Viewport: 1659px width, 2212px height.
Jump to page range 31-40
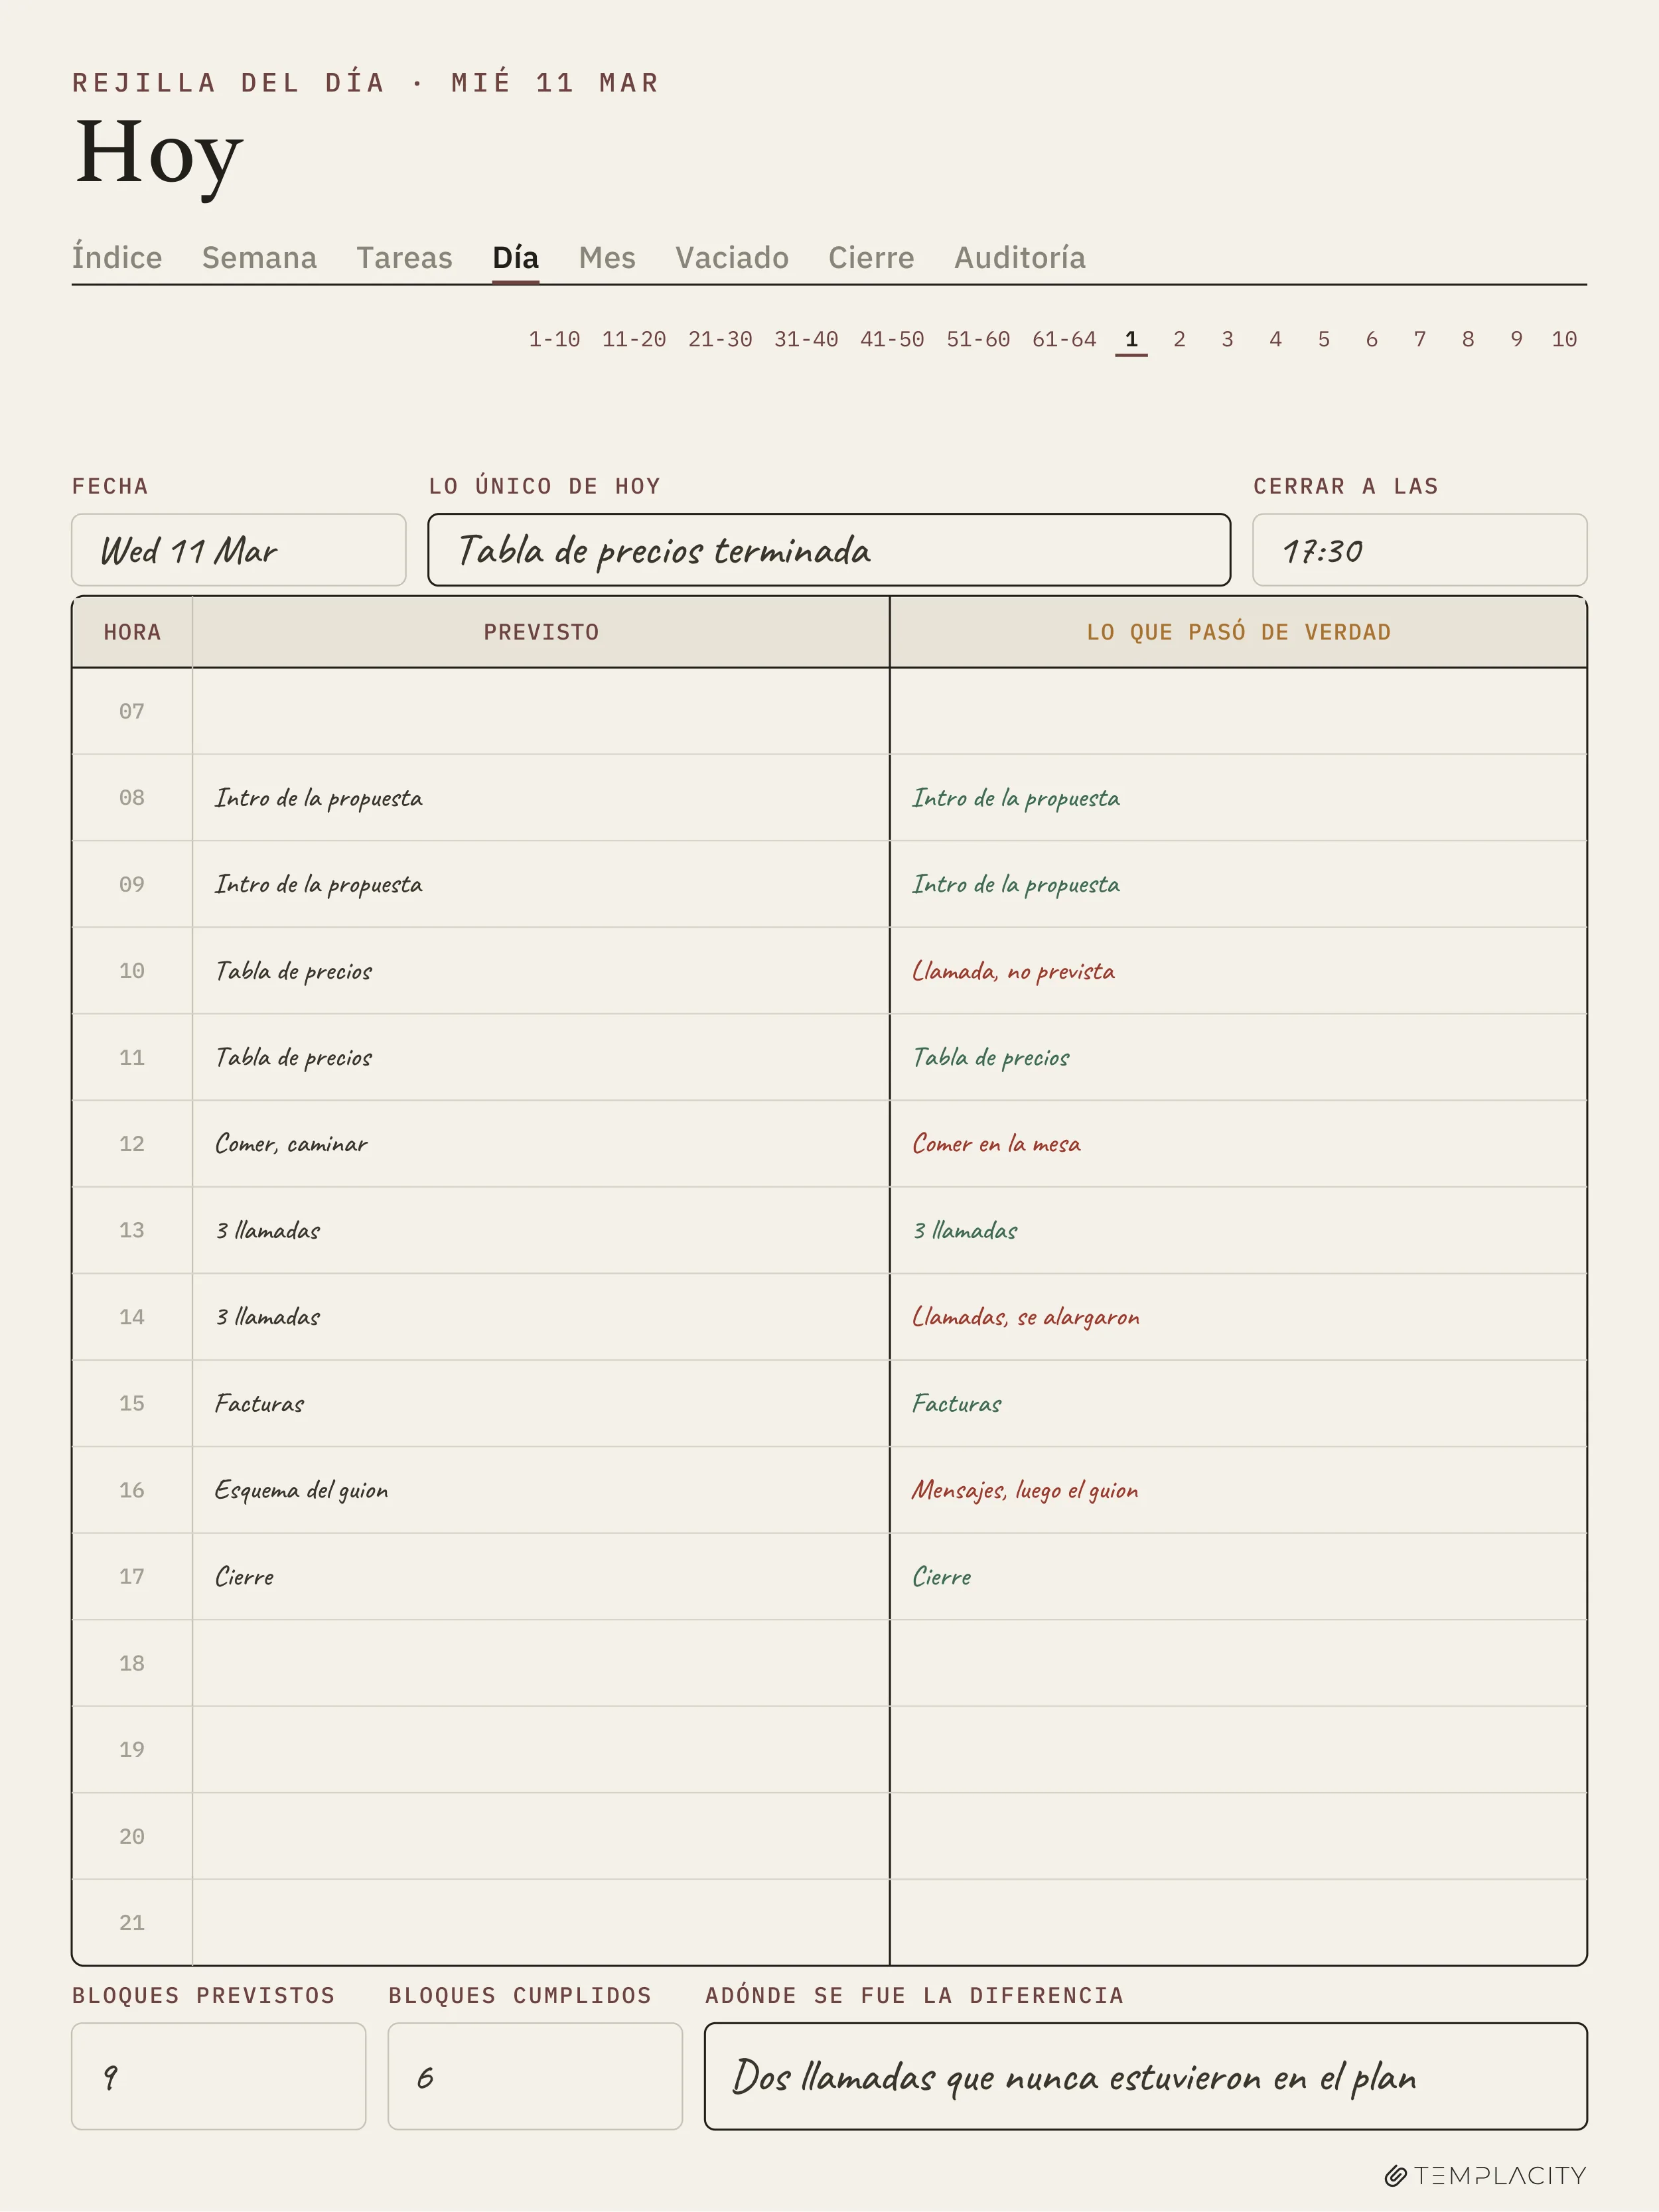point(806,339)
